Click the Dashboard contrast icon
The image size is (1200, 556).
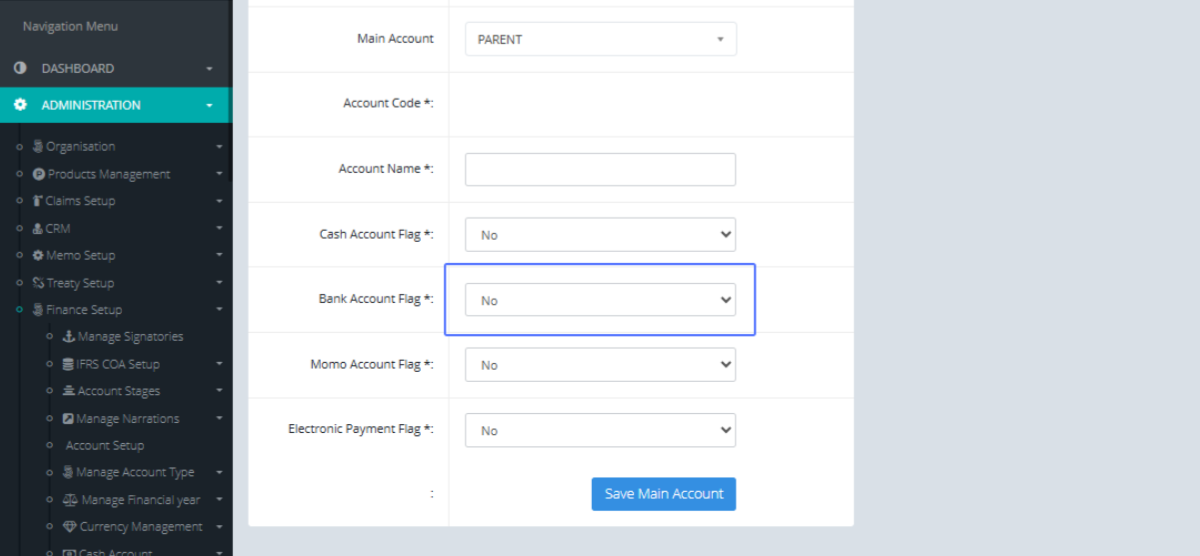pyautogui.click(x=20, y=68)
